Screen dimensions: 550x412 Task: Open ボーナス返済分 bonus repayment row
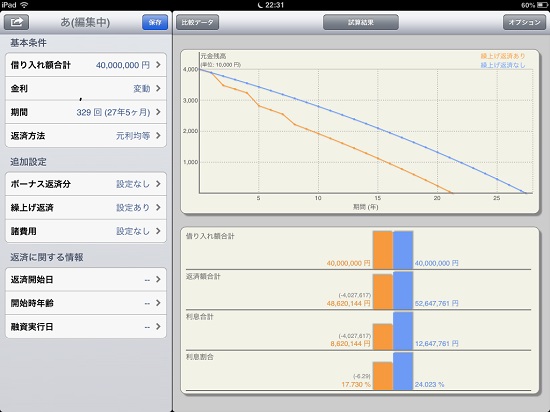pos(86,184)
